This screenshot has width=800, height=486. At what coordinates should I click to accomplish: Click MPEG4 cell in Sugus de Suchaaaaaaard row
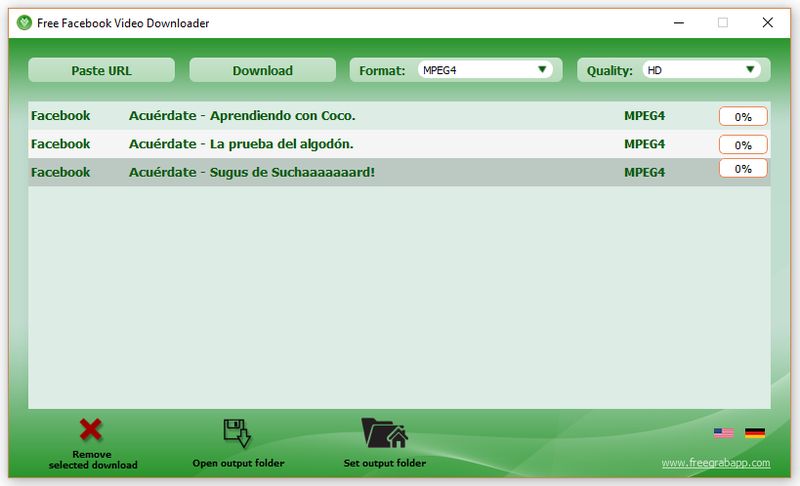point(644,172)
